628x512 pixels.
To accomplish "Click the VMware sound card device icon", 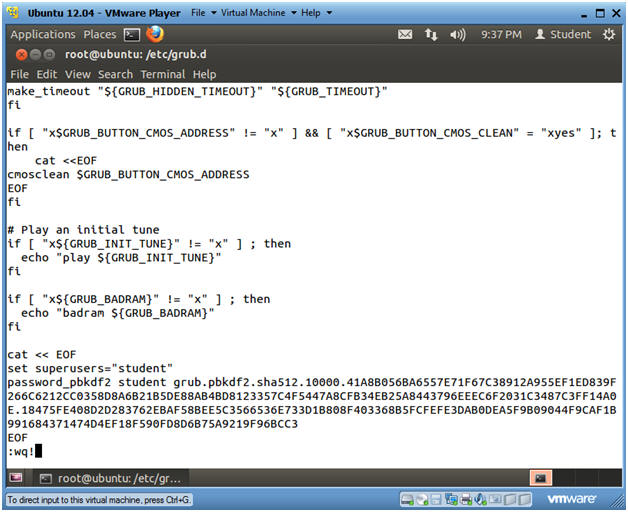I will (x=480, y=500).
